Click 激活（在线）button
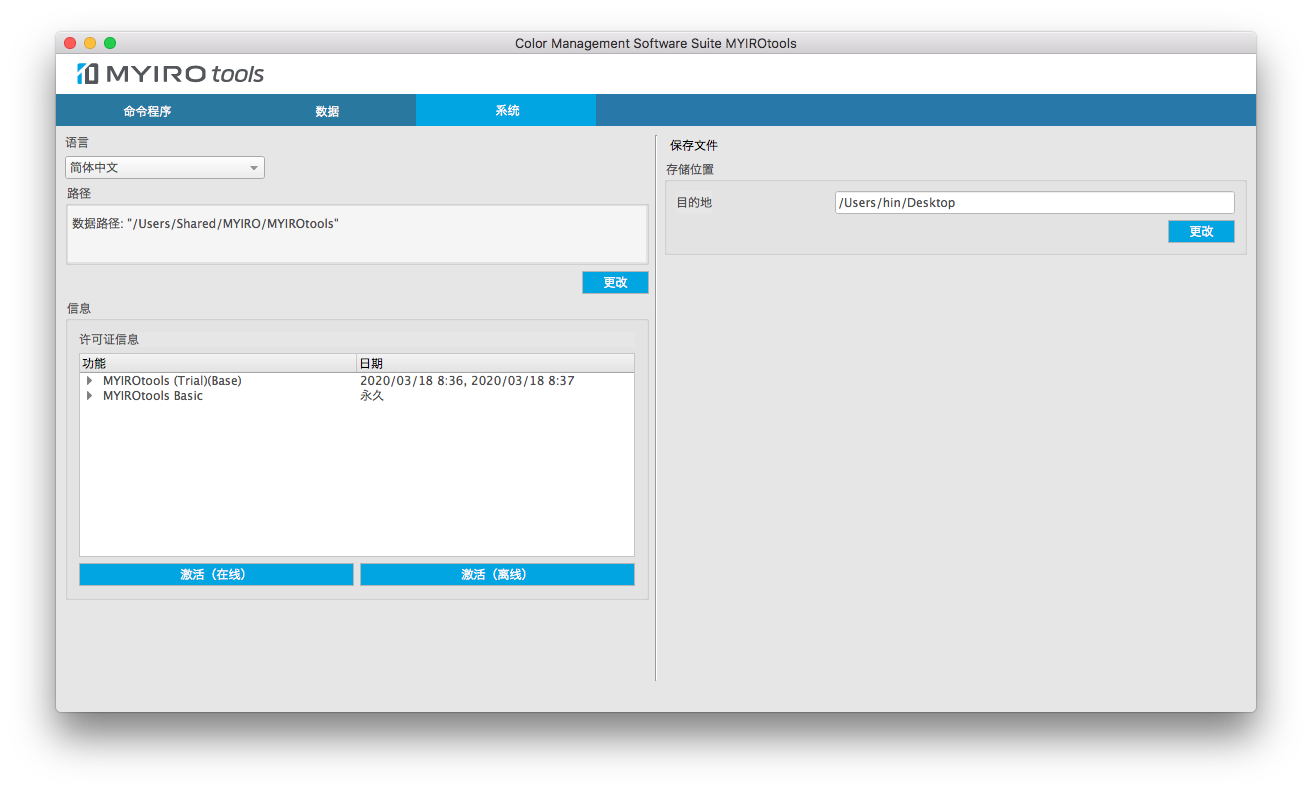 pyautogui.click(x=216, y=575)
